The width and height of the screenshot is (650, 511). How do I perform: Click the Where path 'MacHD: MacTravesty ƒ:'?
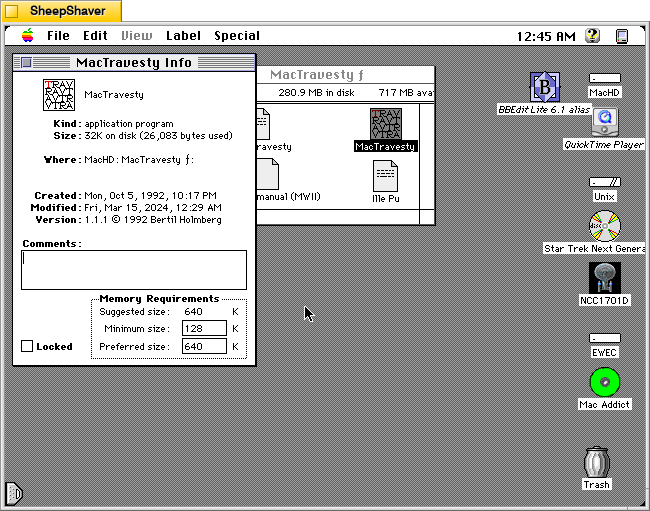[x=139, y=160]
